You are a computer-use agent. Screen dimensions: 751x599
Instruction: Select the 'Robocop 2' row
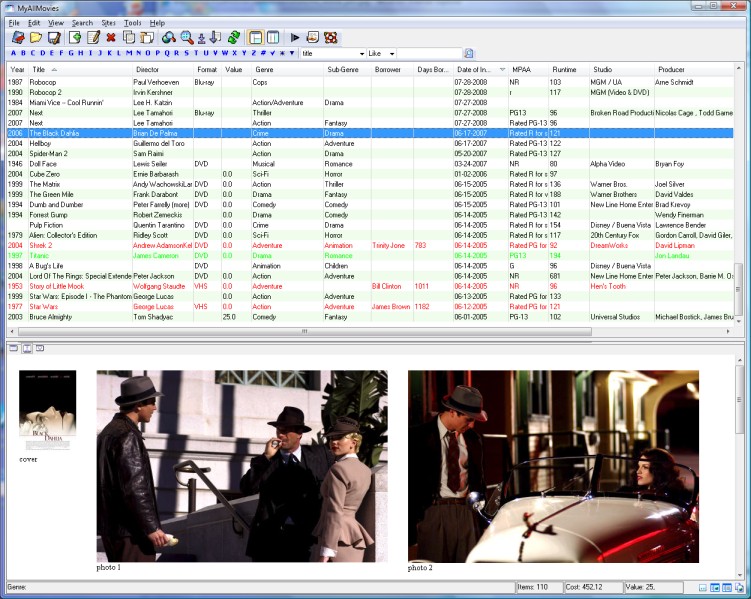pyautogui.click(x=370, y=92)
